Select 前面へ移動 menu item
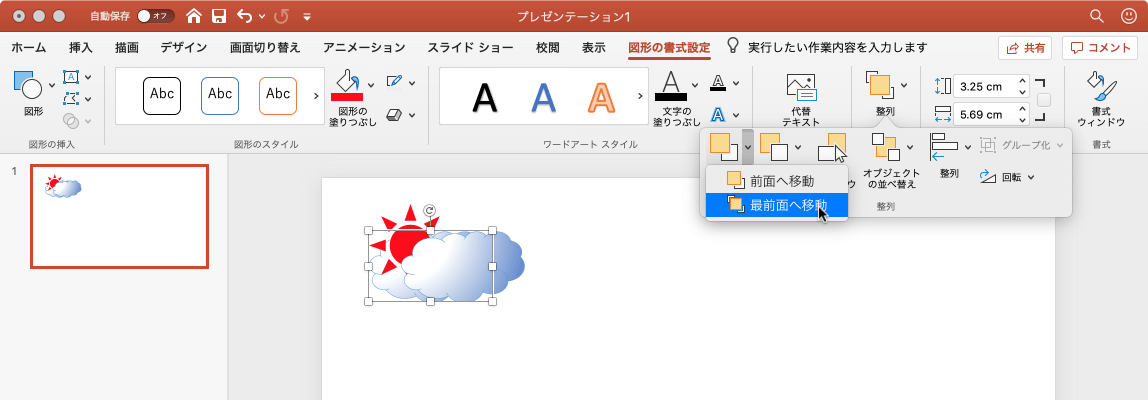This screenshot has height=400, width=1148. 777,180
